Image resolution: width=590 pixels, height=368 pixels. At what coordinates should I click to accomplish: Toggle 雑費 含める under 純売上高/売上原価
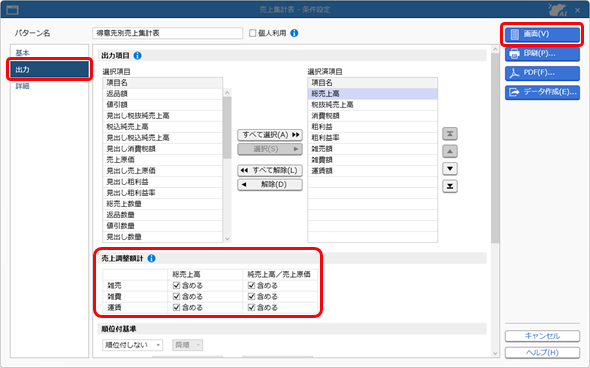coord(251,297)
